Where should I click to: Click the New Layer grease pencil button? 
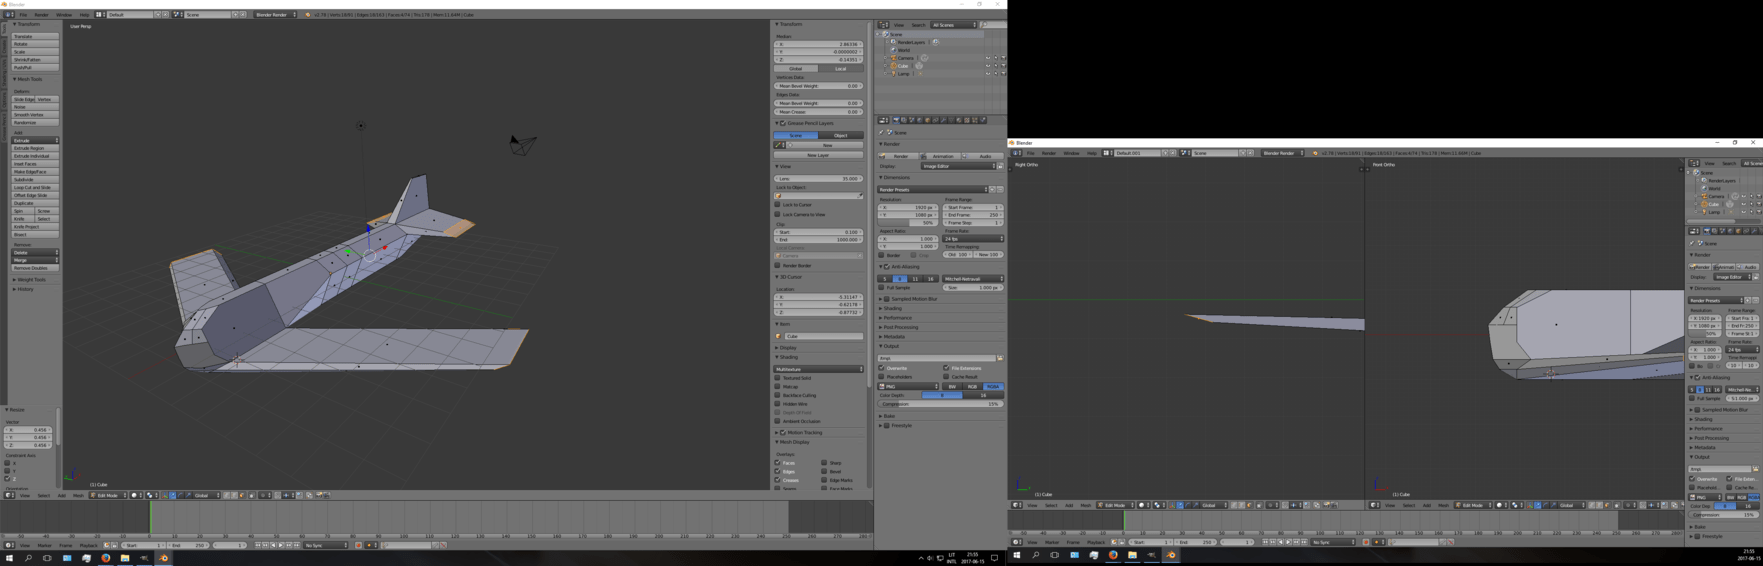tap(818, 155)
